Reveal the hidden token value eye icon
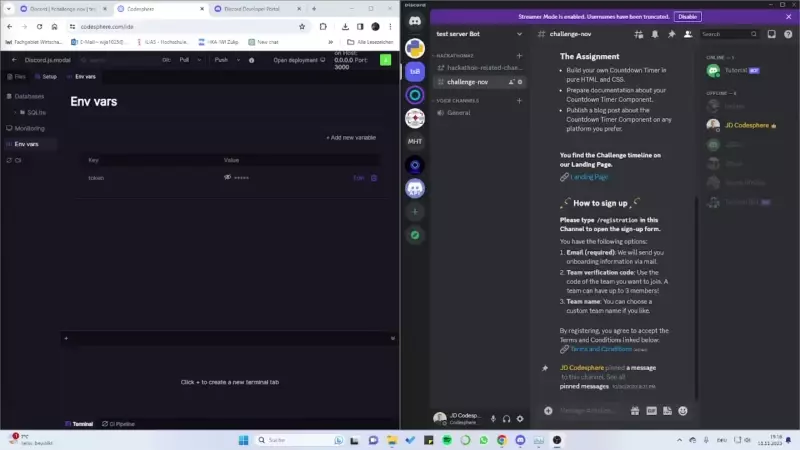The height and width of the screenshot is (450, 800). (x=228, y=178)
